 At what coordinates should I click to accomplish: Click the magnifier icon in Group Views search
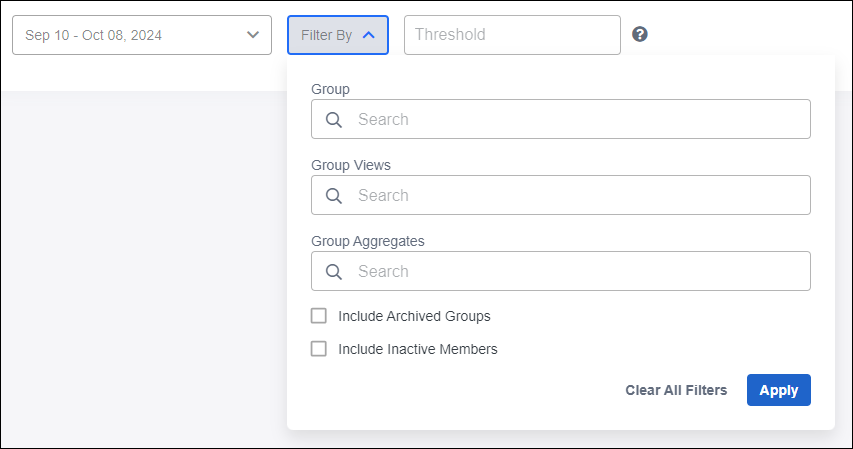[x=334, y=195]
